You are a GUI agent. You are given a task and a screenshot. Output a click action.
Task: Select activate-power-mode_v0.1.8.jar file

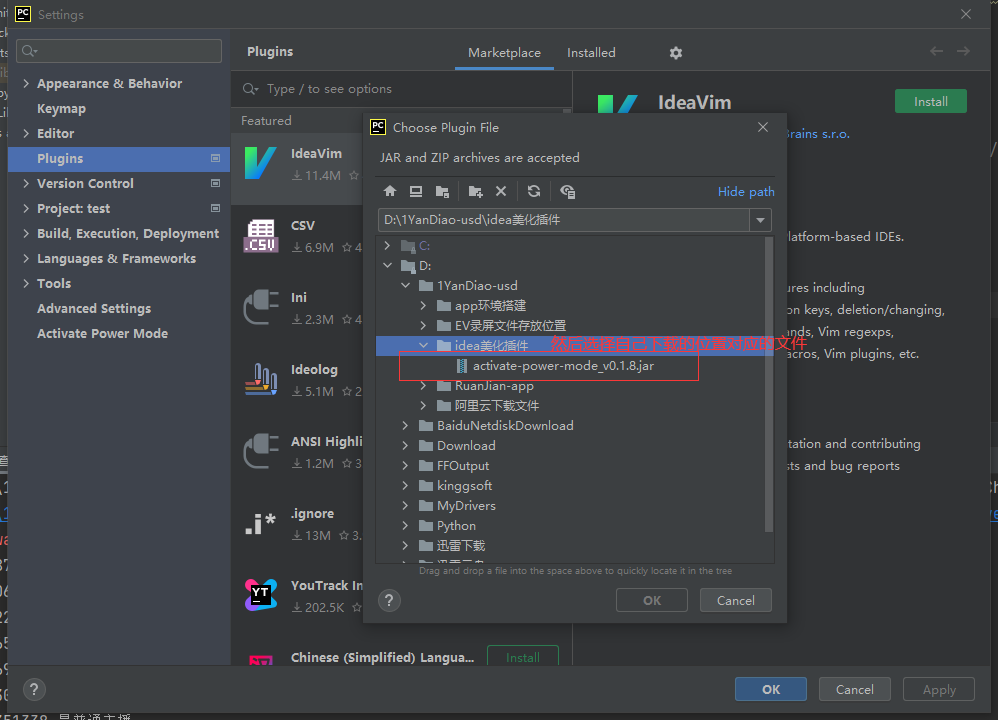563,366
